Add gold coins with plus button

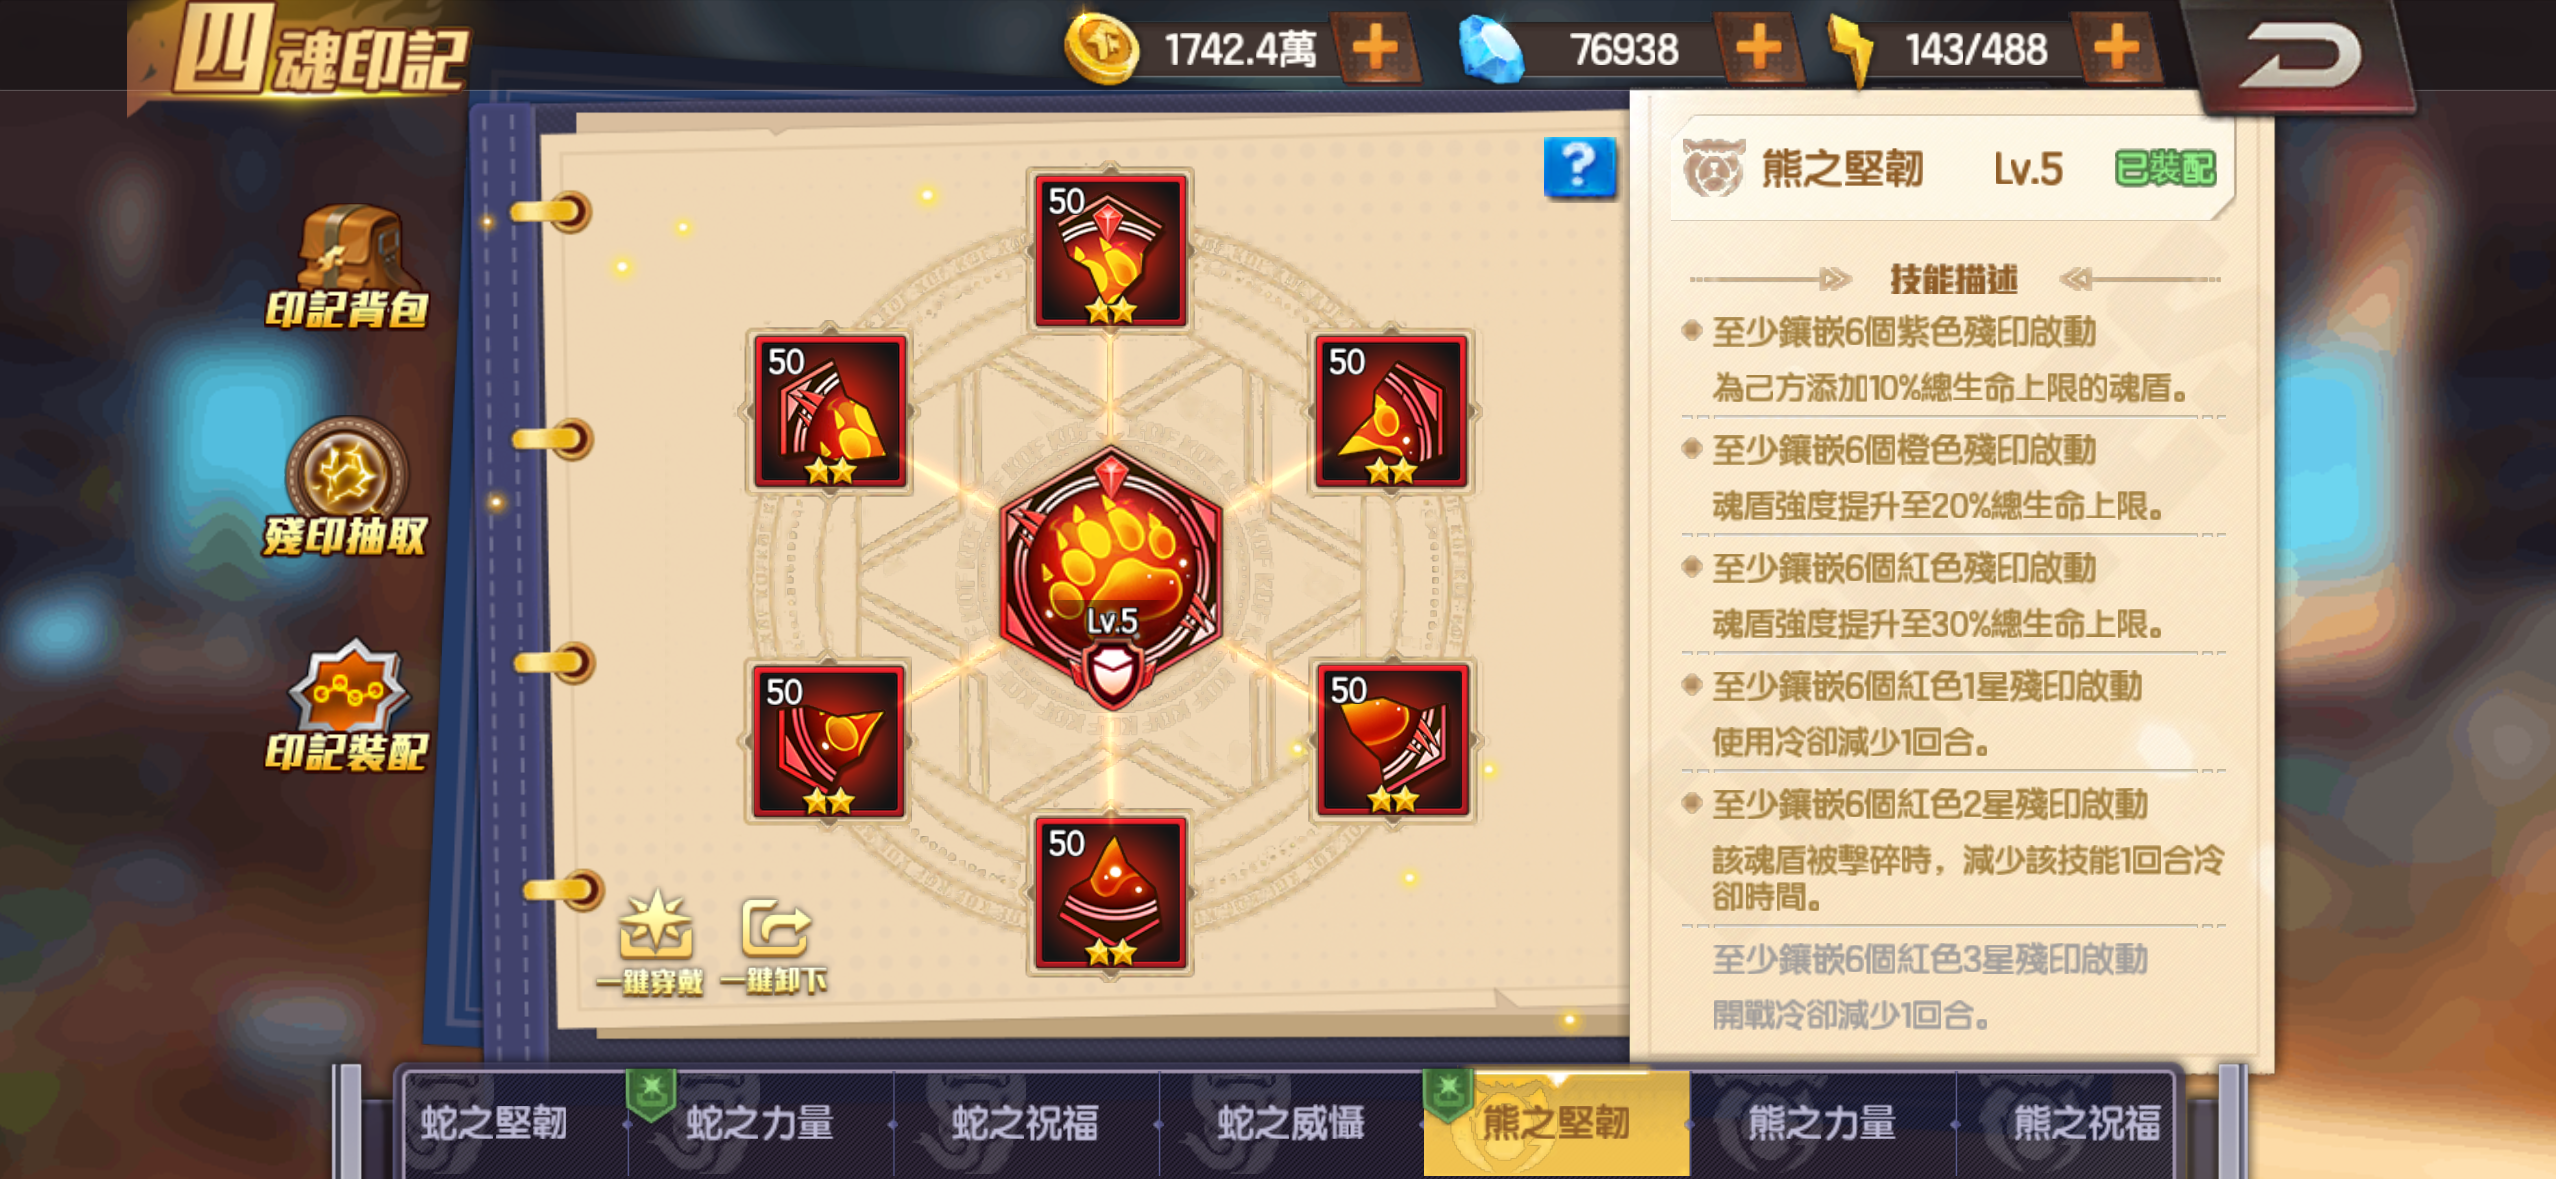[x=1377, y=47]
